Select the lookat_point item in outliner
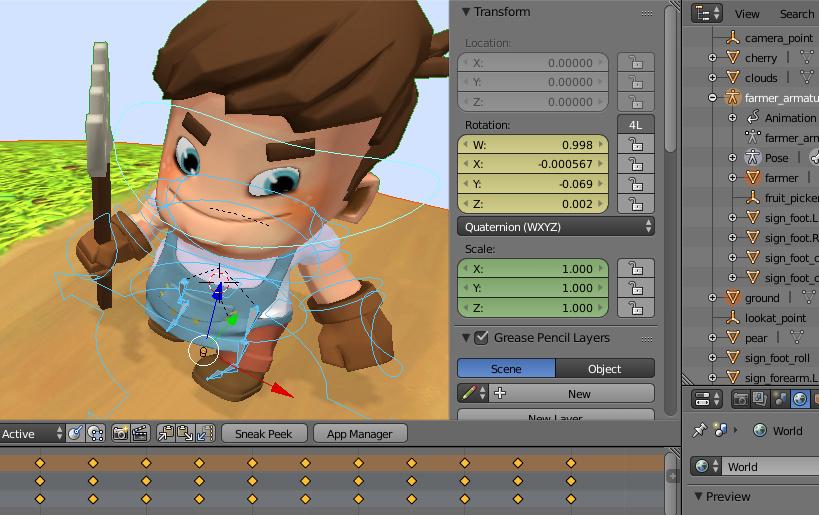This screenshot has width=819, height=515. pyautogui.click(x=775, y=318)
